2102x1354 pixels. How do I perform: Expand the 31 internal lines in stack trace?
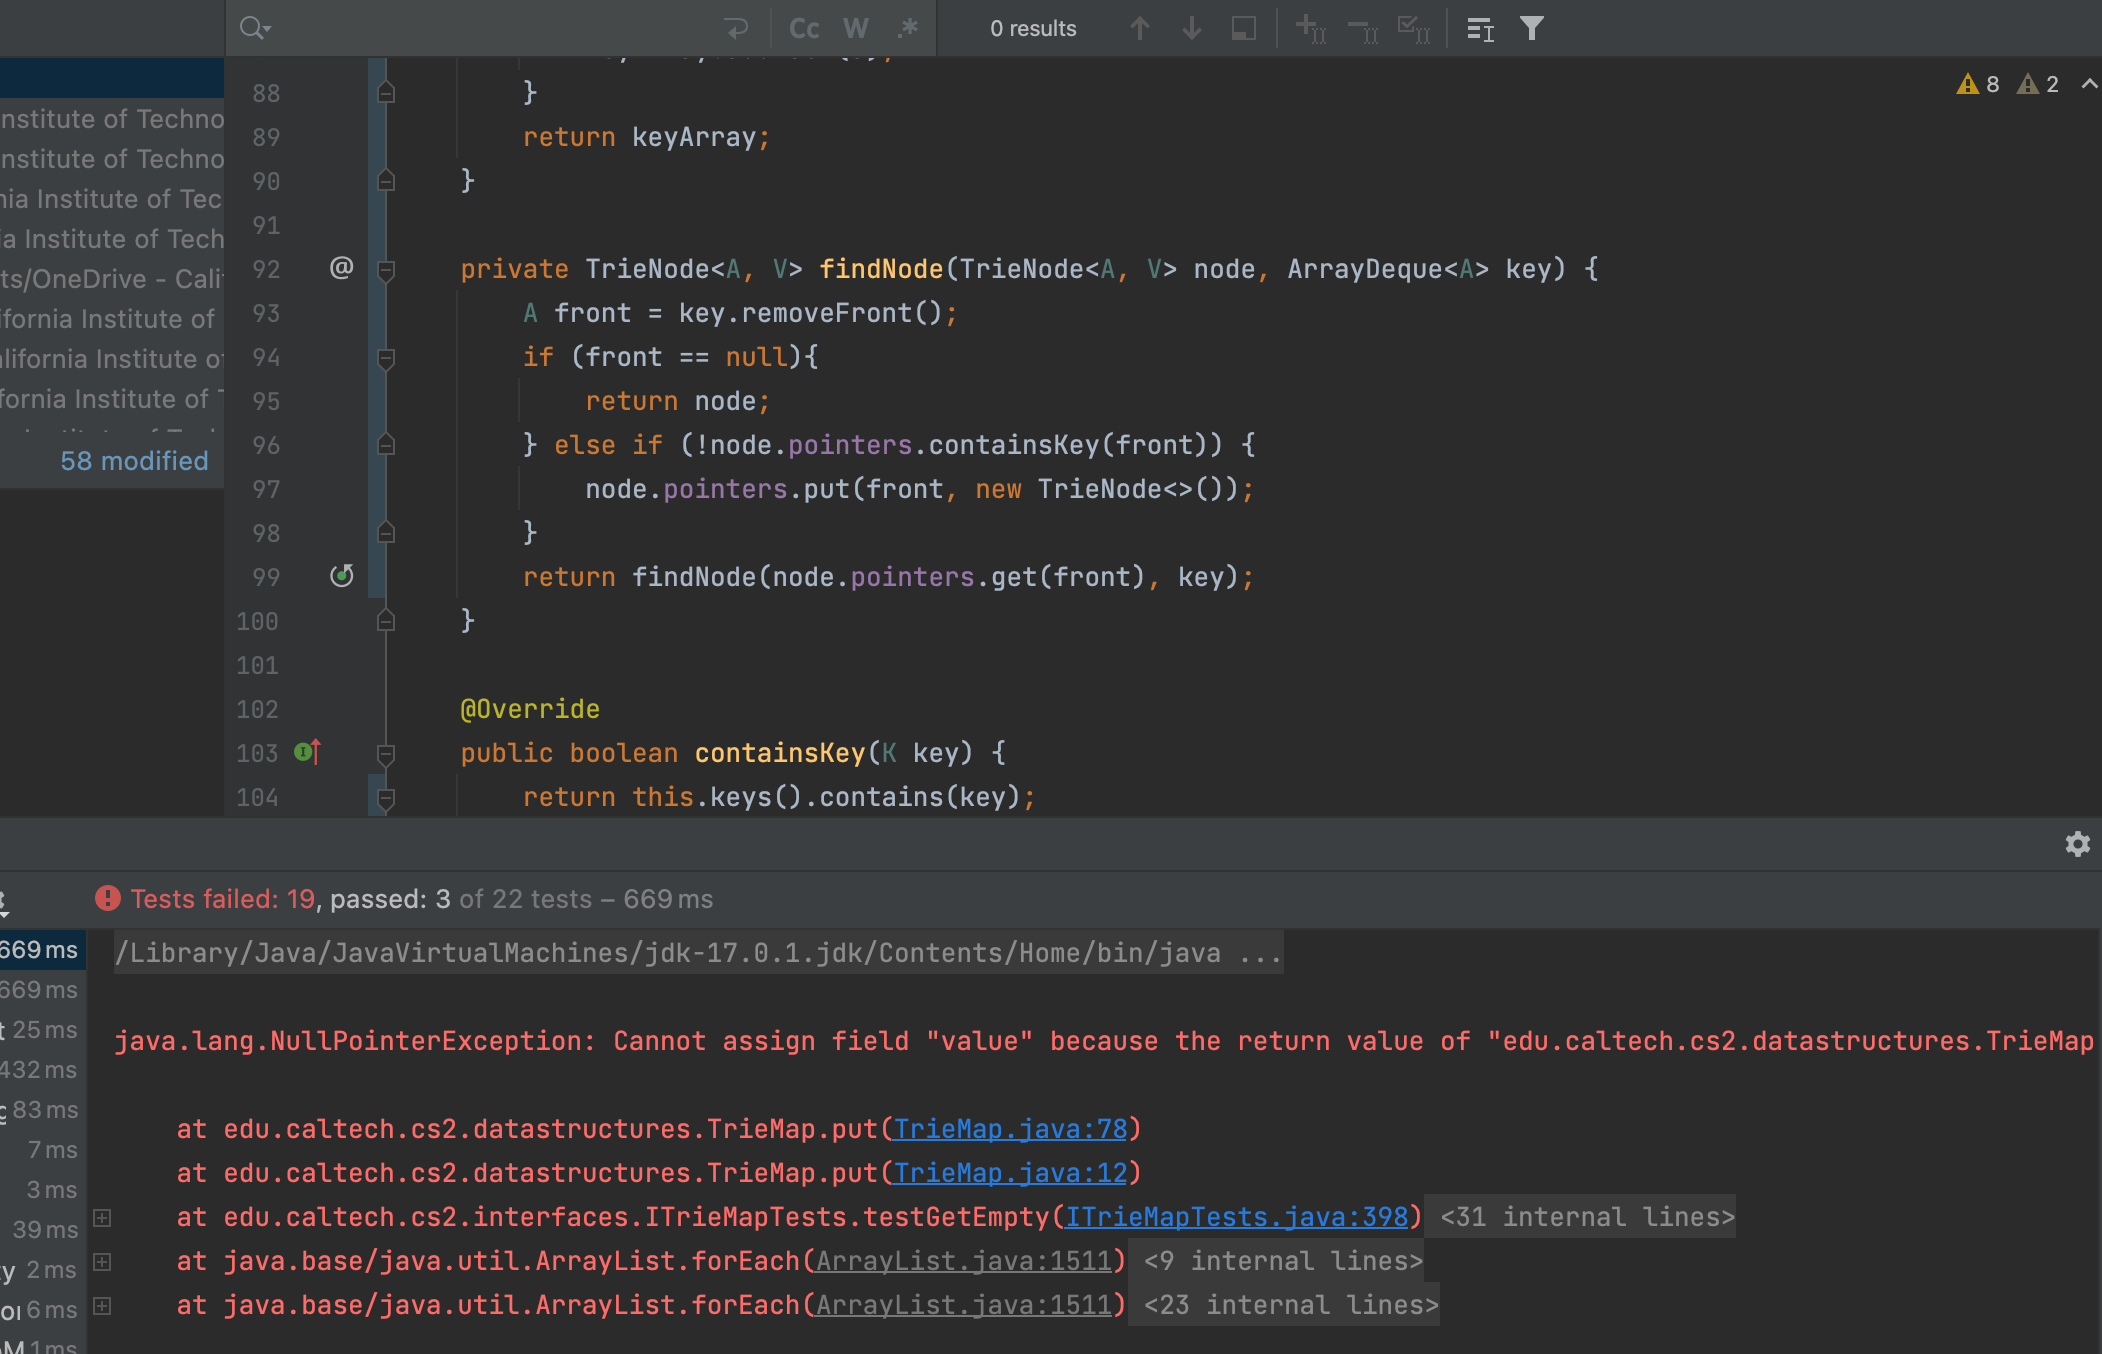click(x=1586, y=1217)
